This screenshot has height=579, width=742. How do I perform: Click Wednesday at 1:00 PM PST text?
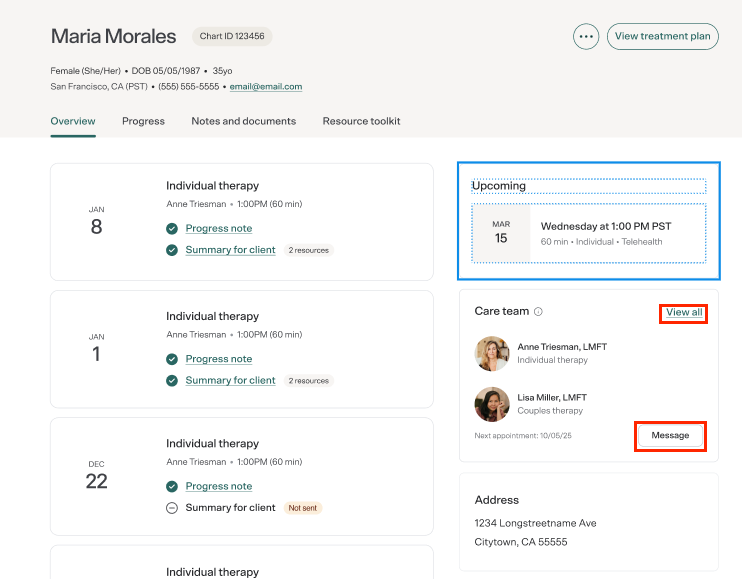coord(606,226)
